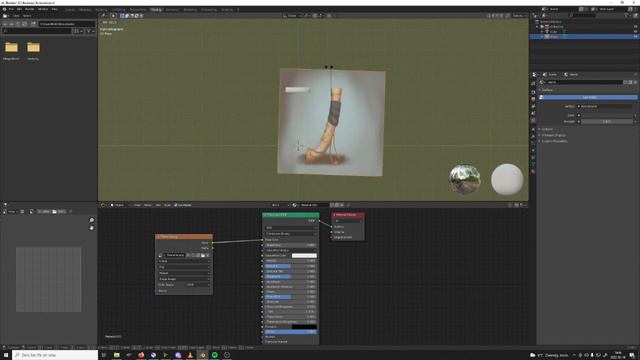The height and width of the screenshot is (360, 640).
Task: Open the Color Space sRGB dropdown
Action: 198,284
